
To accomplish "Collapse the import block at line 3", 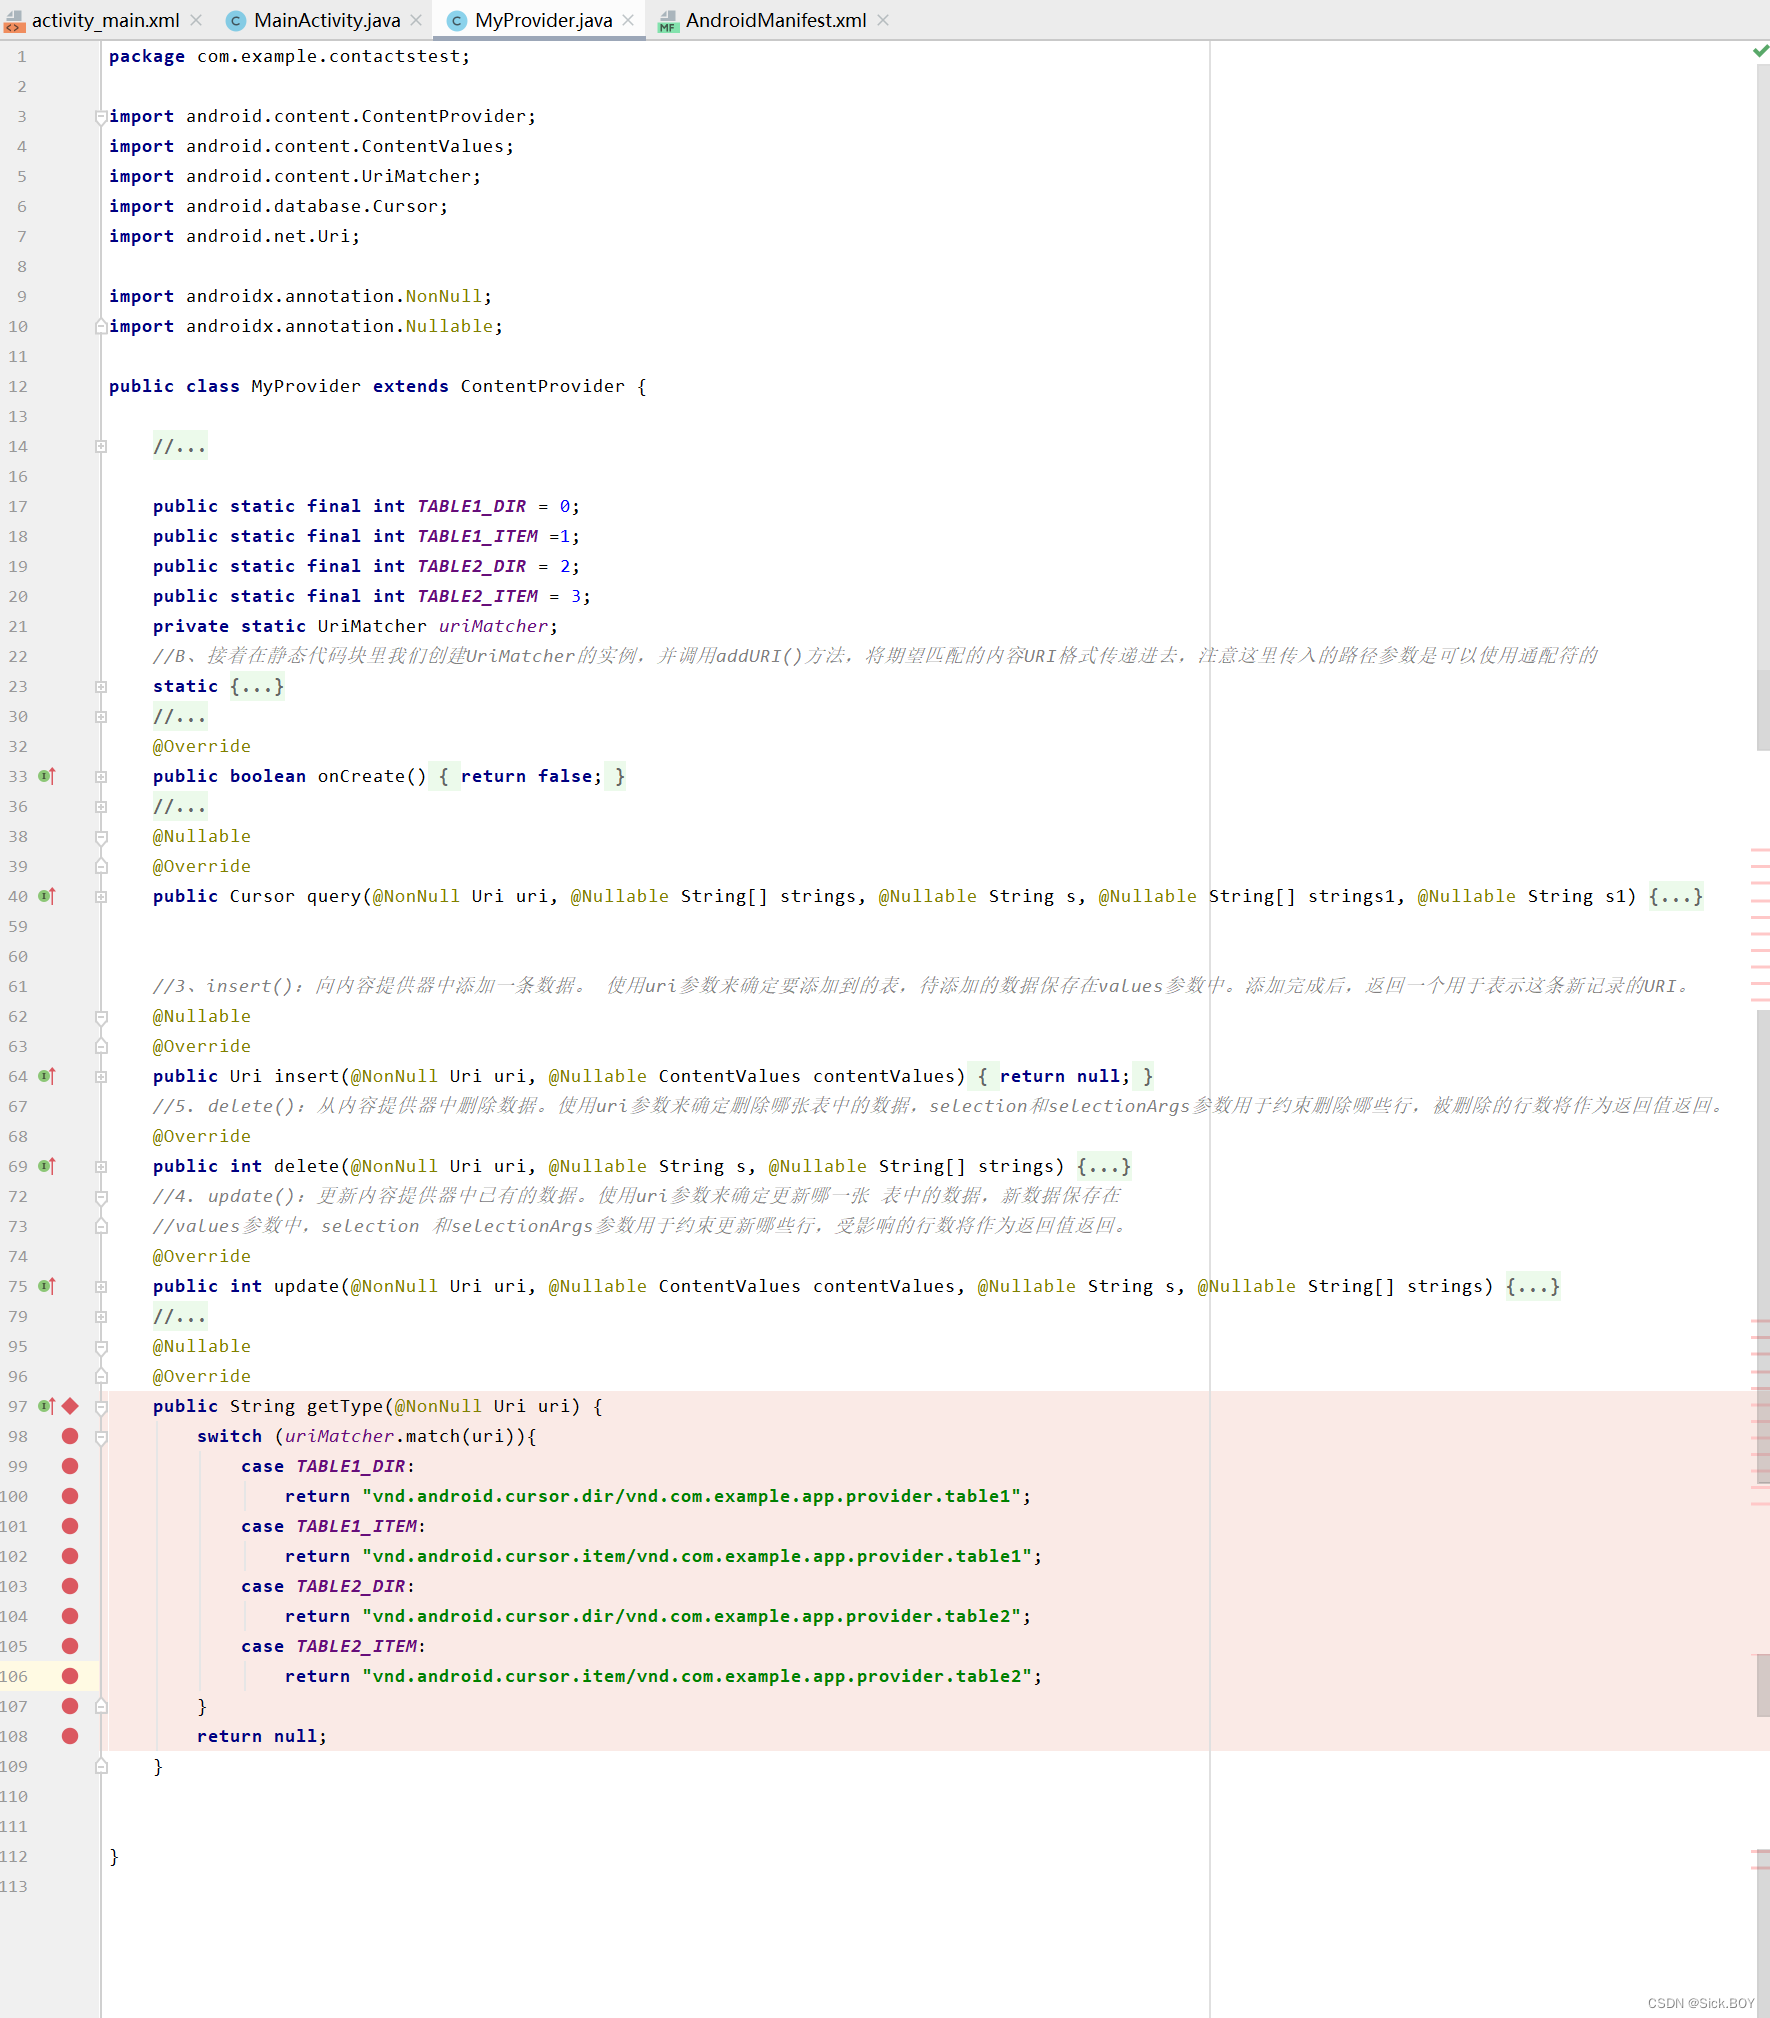I will pyautogui.click(x=101, y=117).
